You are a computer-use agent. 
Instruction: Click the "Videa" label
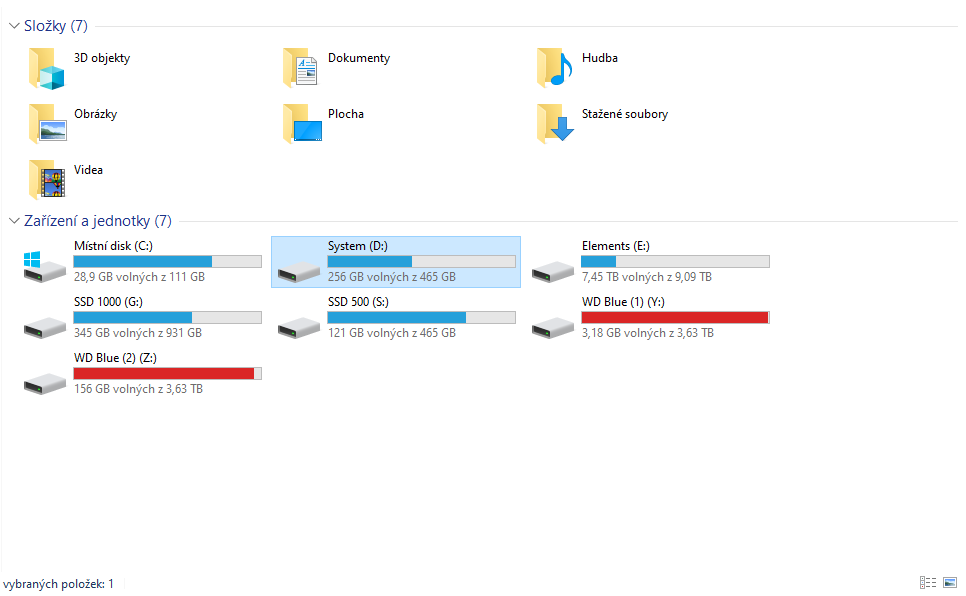(x=88, y=170)
